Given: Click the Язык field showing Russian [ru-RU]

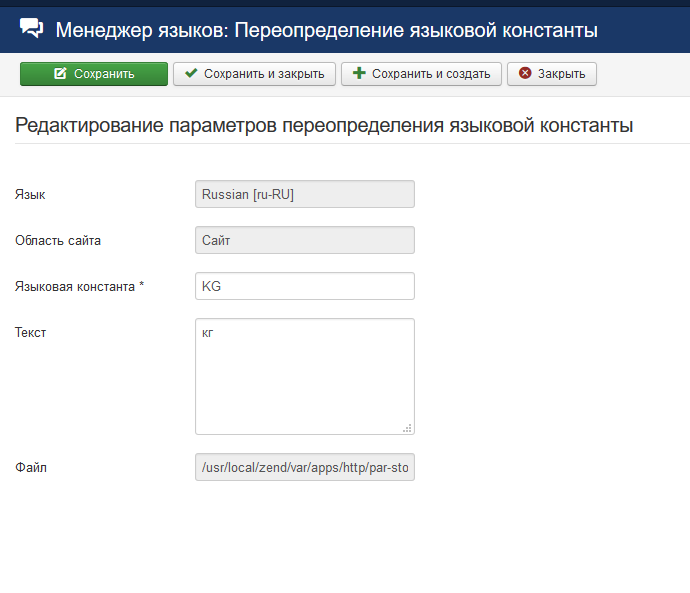Looking at the screenshot, I should click(x=305, y=194).
